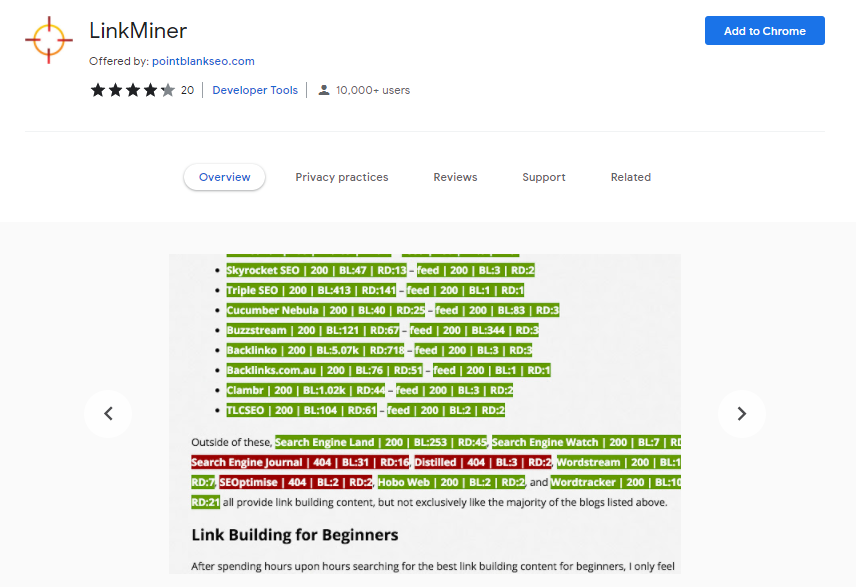Image resolution: width=856 pixels, height=587 pixels.
Task: Select the Overview tab
Action: pyautogui.click(x=224, y=177)
